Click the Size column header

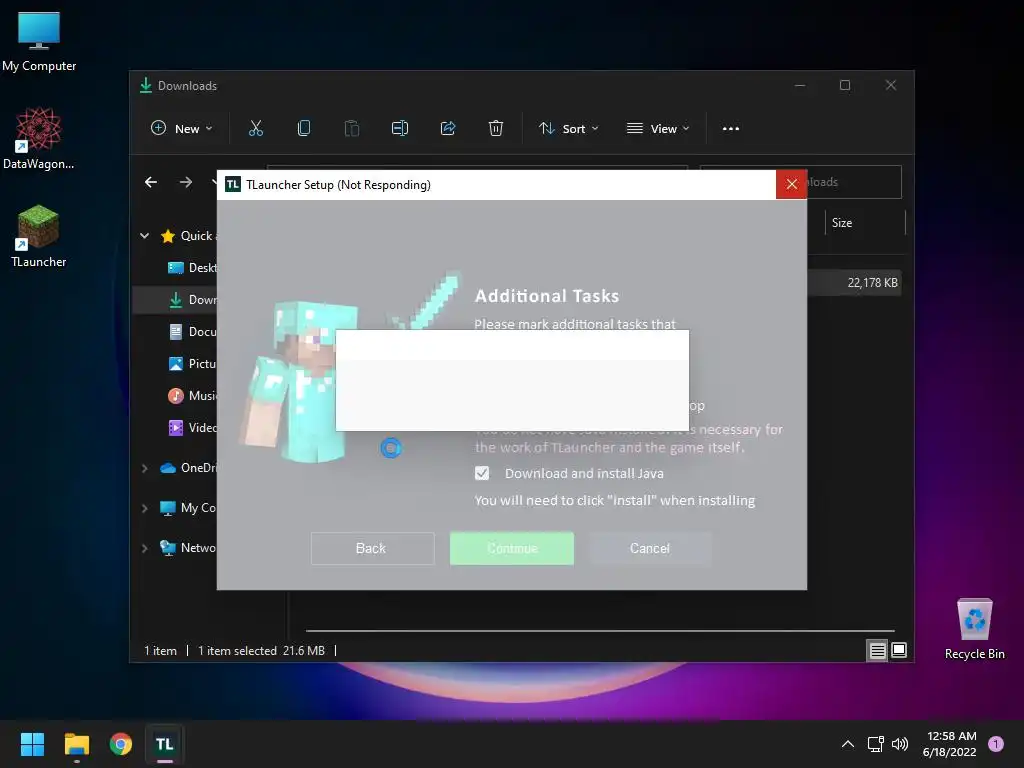coord(865,223)
